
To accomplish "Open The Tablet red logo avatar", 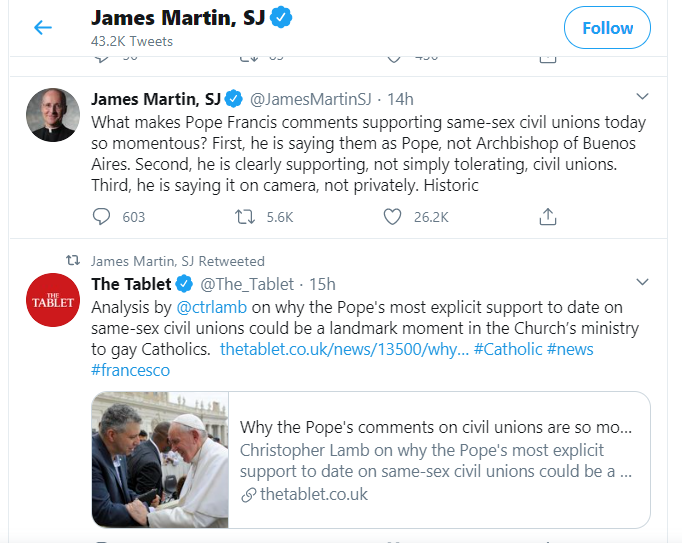I will pos(53,300).
